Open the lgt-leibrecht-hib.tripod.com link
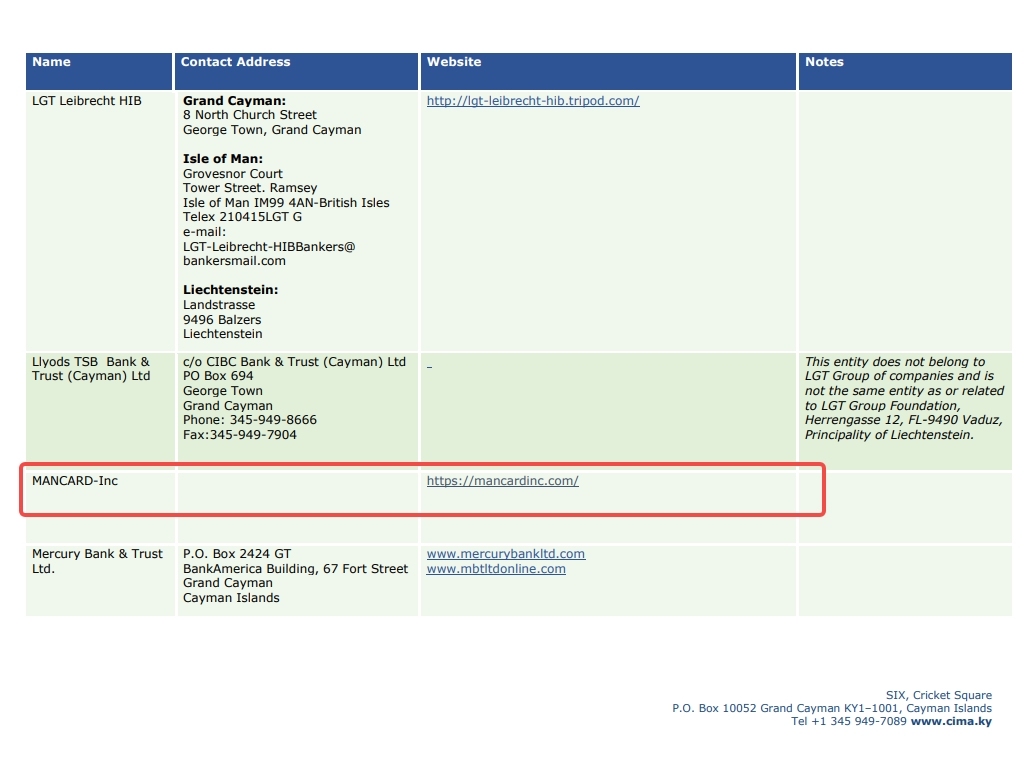Image resolution: width=1034 pixels, height=779 pixels. click(x=532, y=101)
